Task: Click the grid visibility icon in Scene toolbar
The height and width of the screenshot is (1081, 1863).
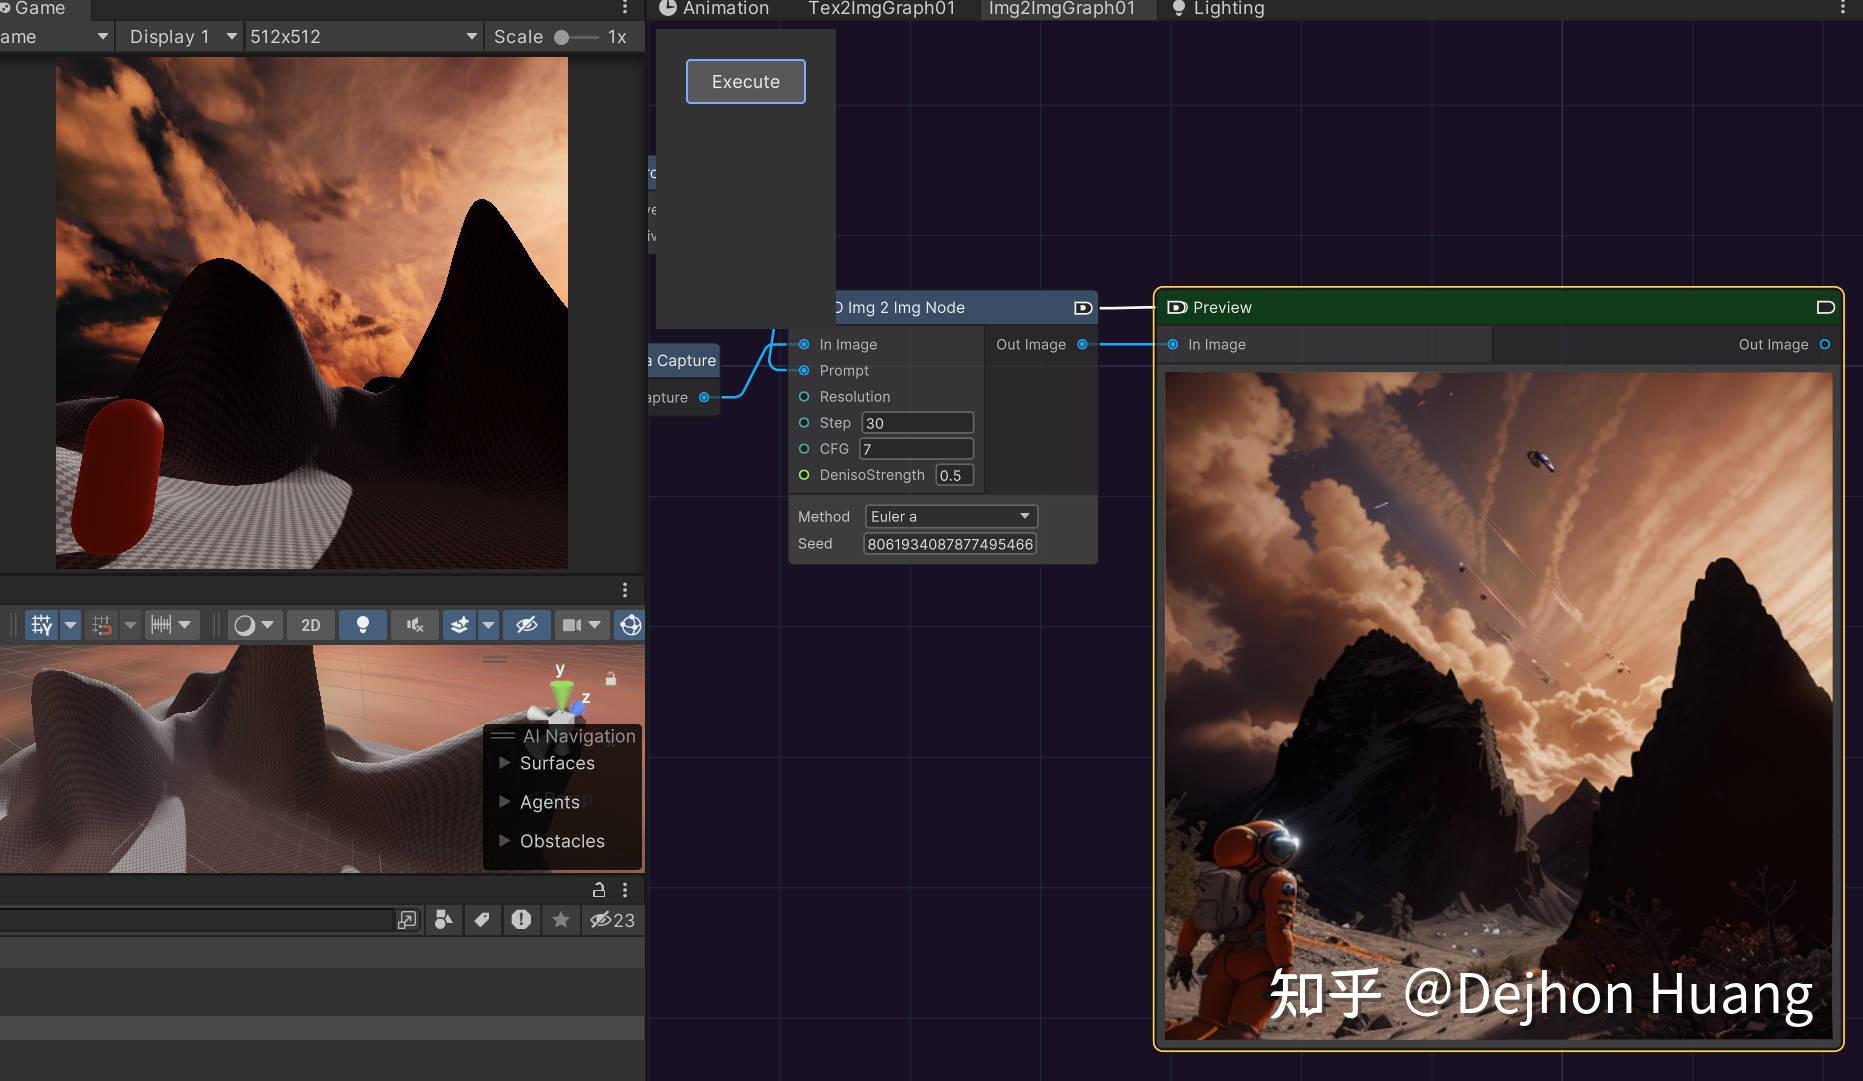Action: pyautogui.click(x=43, y=624)
